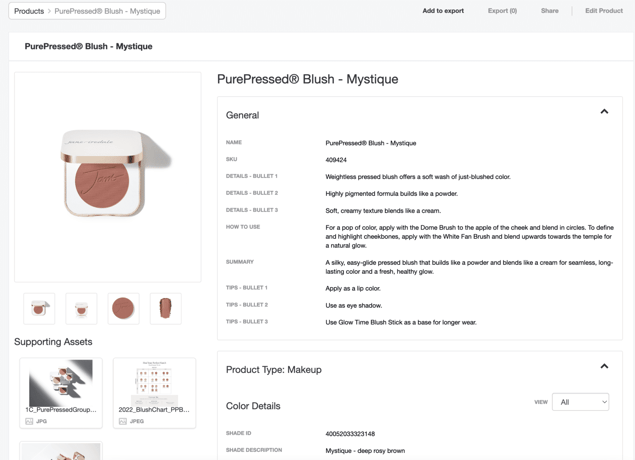Screen dimensions: 635x460
Task: Click the 'Apply as a lip color.' tip
Action: 353,289
